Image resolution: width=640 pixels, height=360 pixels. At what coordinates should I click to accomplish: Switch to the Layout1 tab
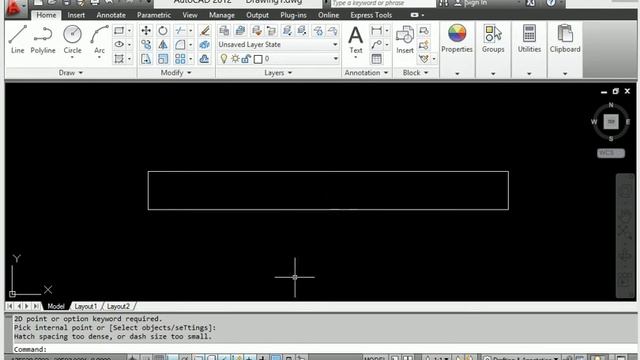86,306
